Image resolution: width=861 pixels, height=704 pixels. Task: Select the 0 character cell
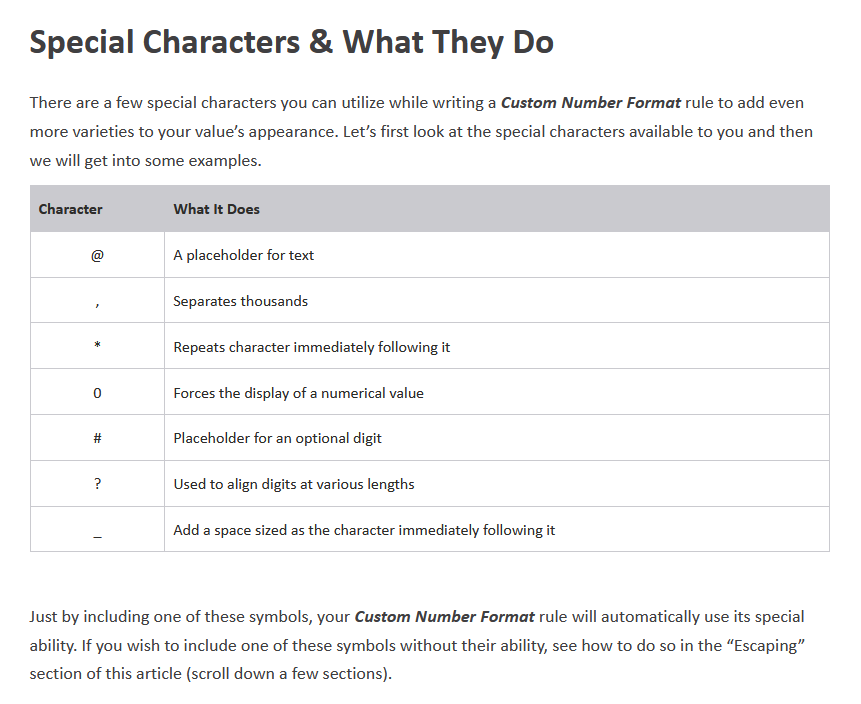click(x=97, y=393)
